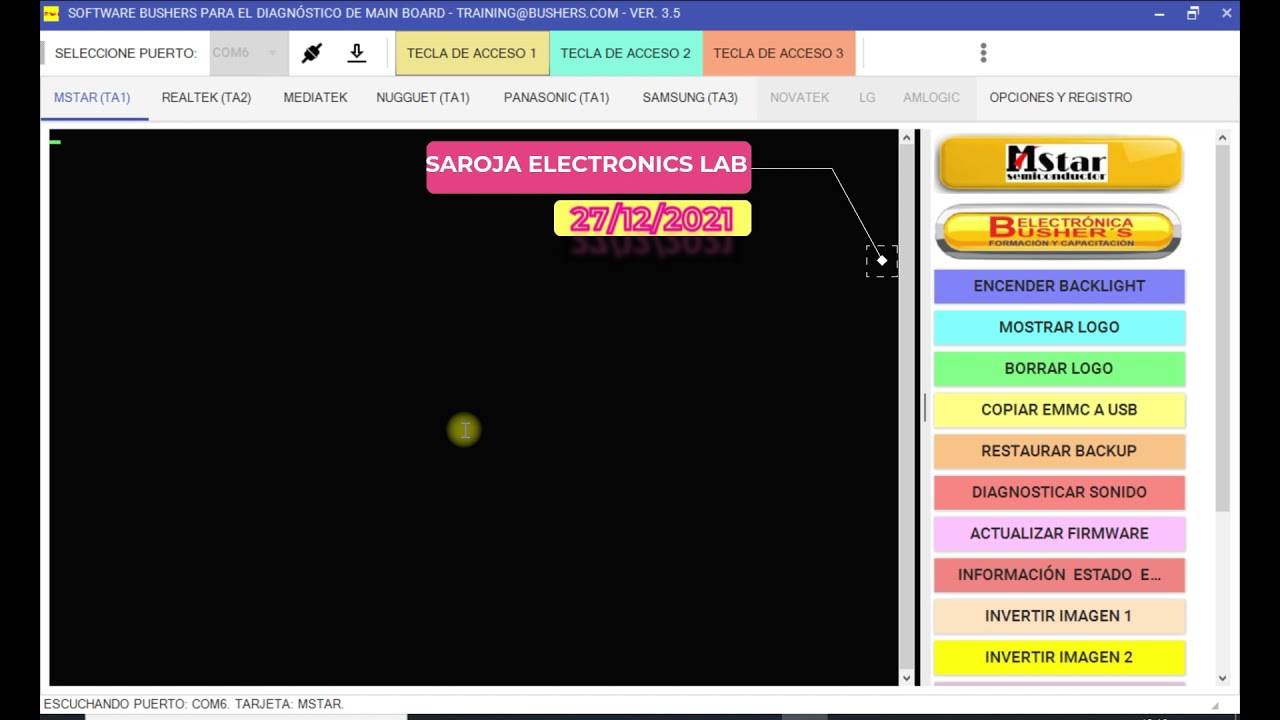Minimize the Bushers software window
Viewport: 1280px width, 720px height.
(1159, 13)
